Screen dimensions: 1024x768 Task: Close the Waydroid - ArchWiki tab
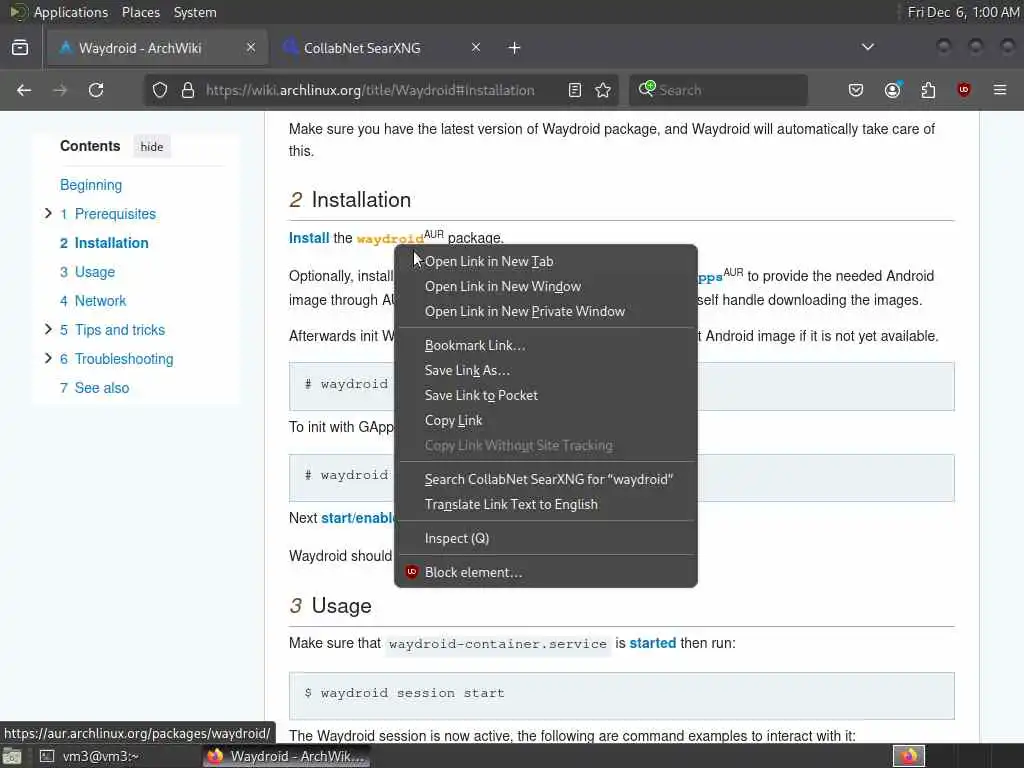(251, 47)
